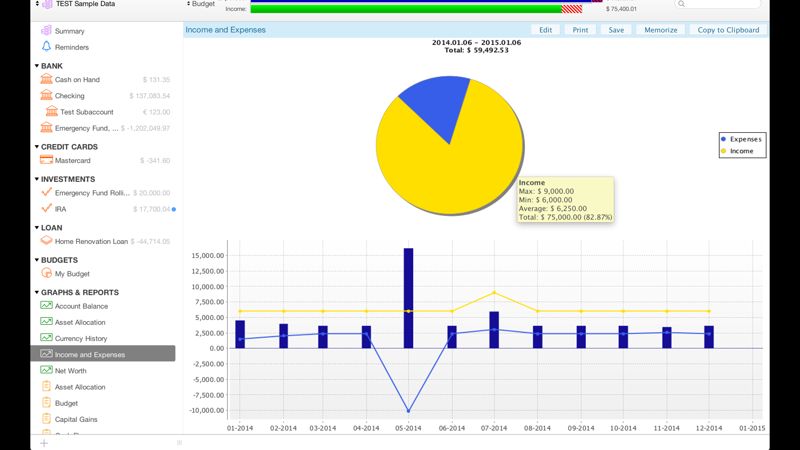The image size is (800, 450).
Task: Click the Memorize button
Action: [x=661, y=30]
